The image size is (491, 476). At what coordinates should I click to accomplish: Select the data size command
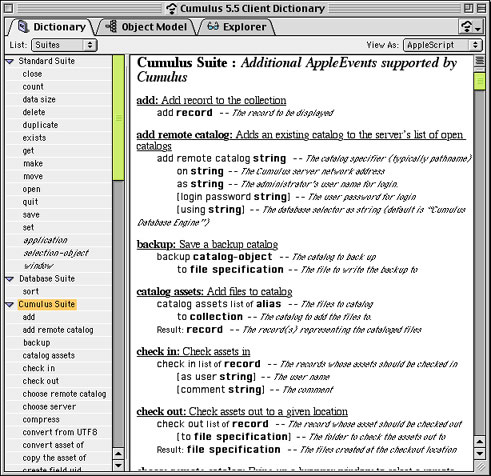(x=39, y=99)
